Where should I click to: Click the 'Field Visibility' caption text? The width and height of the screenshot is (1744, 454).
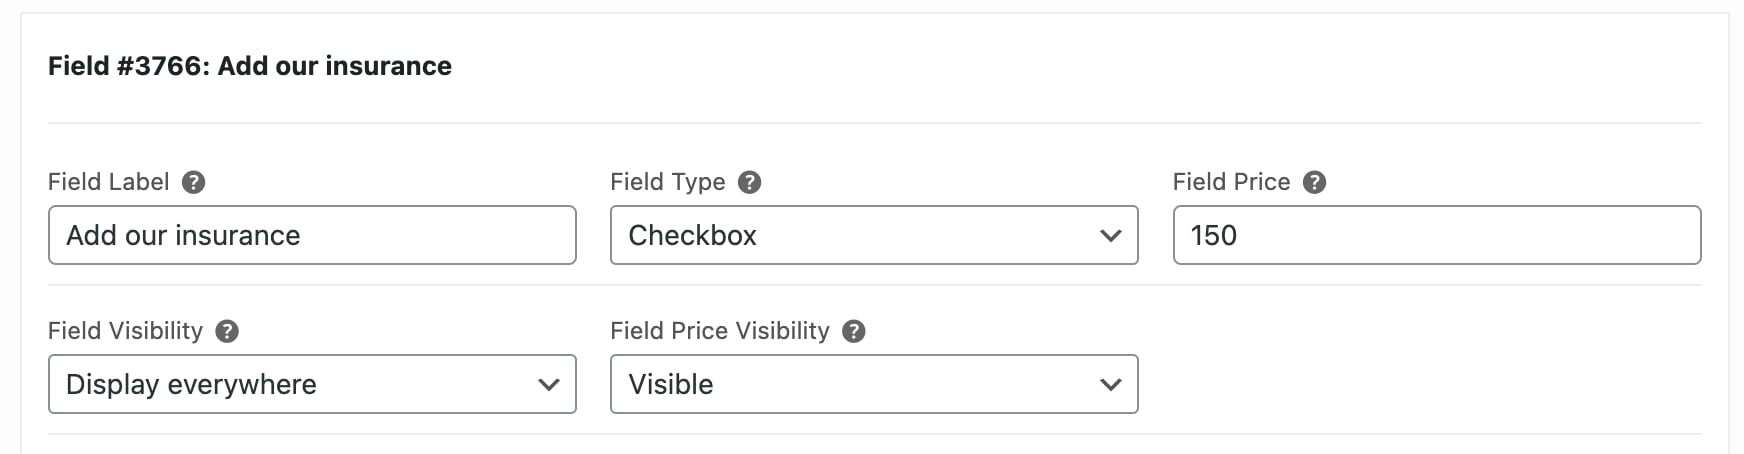[x=125, y=331]
